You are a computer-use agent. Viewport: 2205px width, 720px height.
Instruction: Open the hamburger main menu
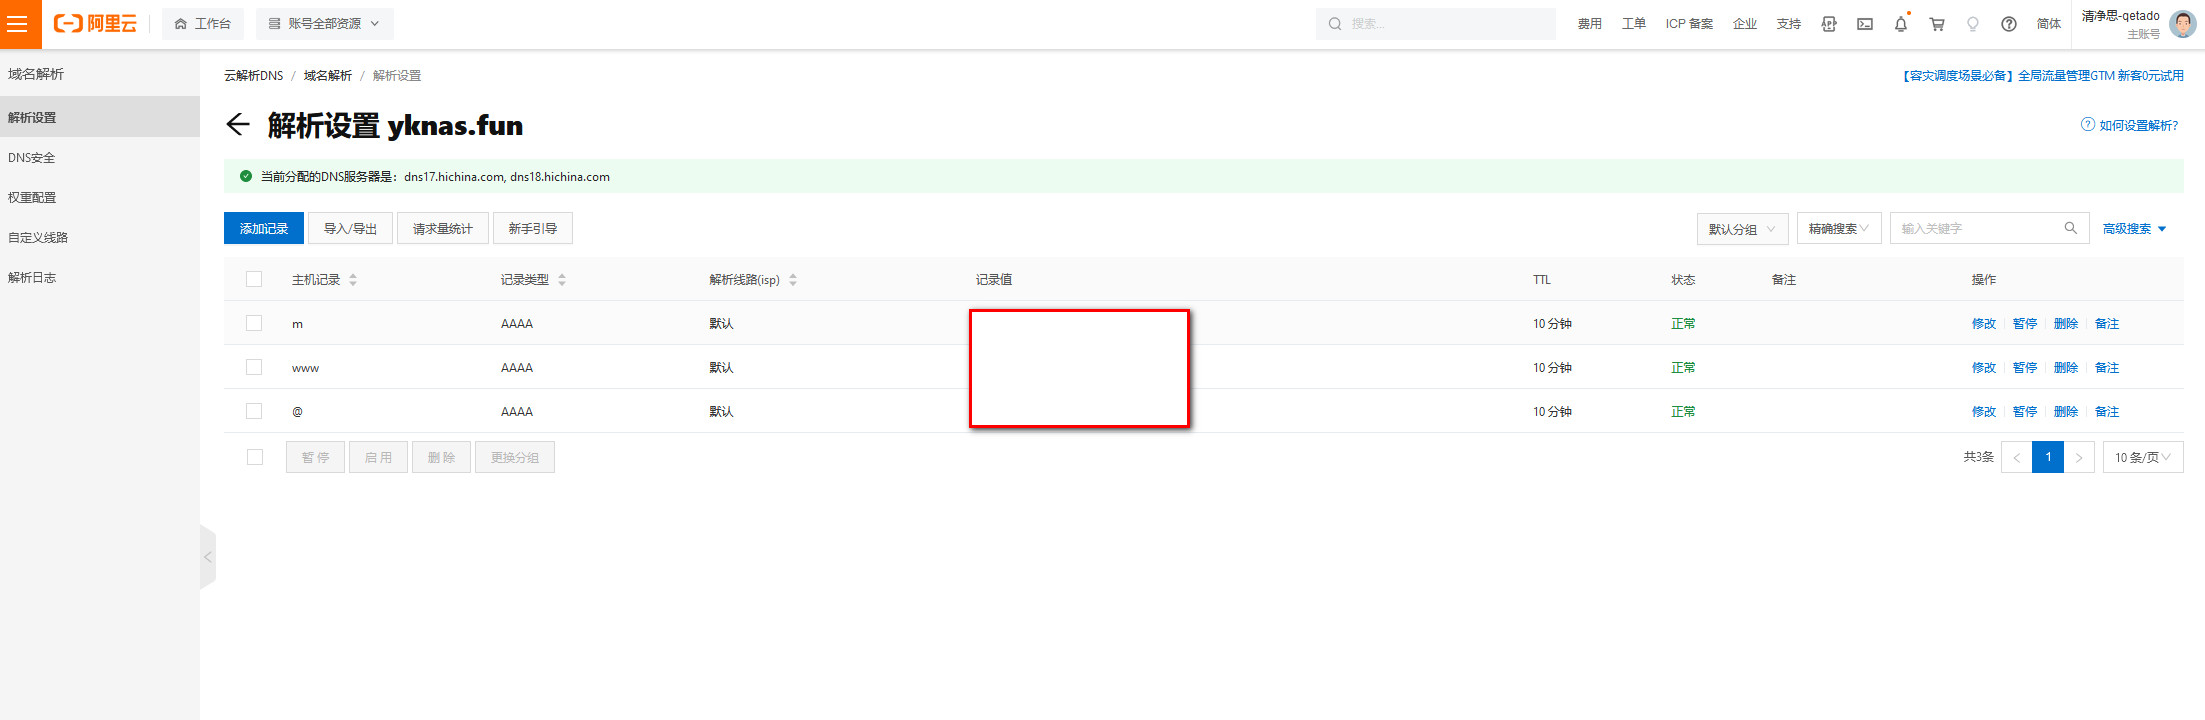[x=18, y=24]
